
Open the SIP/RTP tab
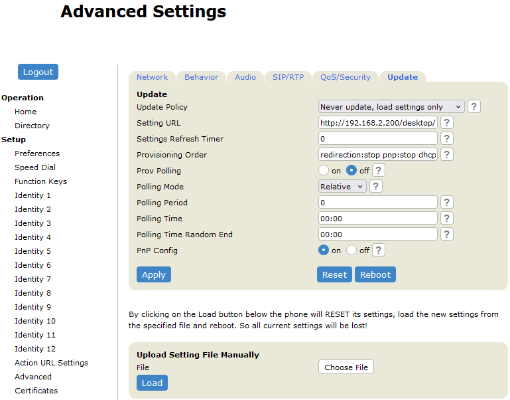point(288,77)
